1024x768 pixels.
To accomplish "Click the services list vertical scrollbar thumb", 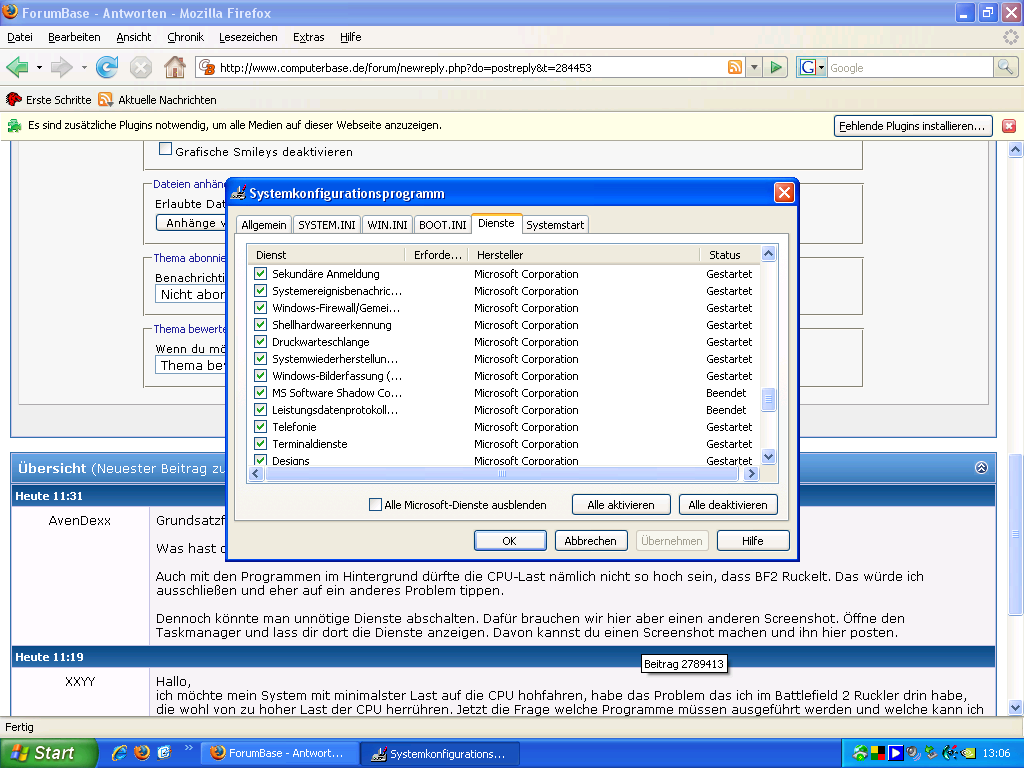I will point(769,398).
